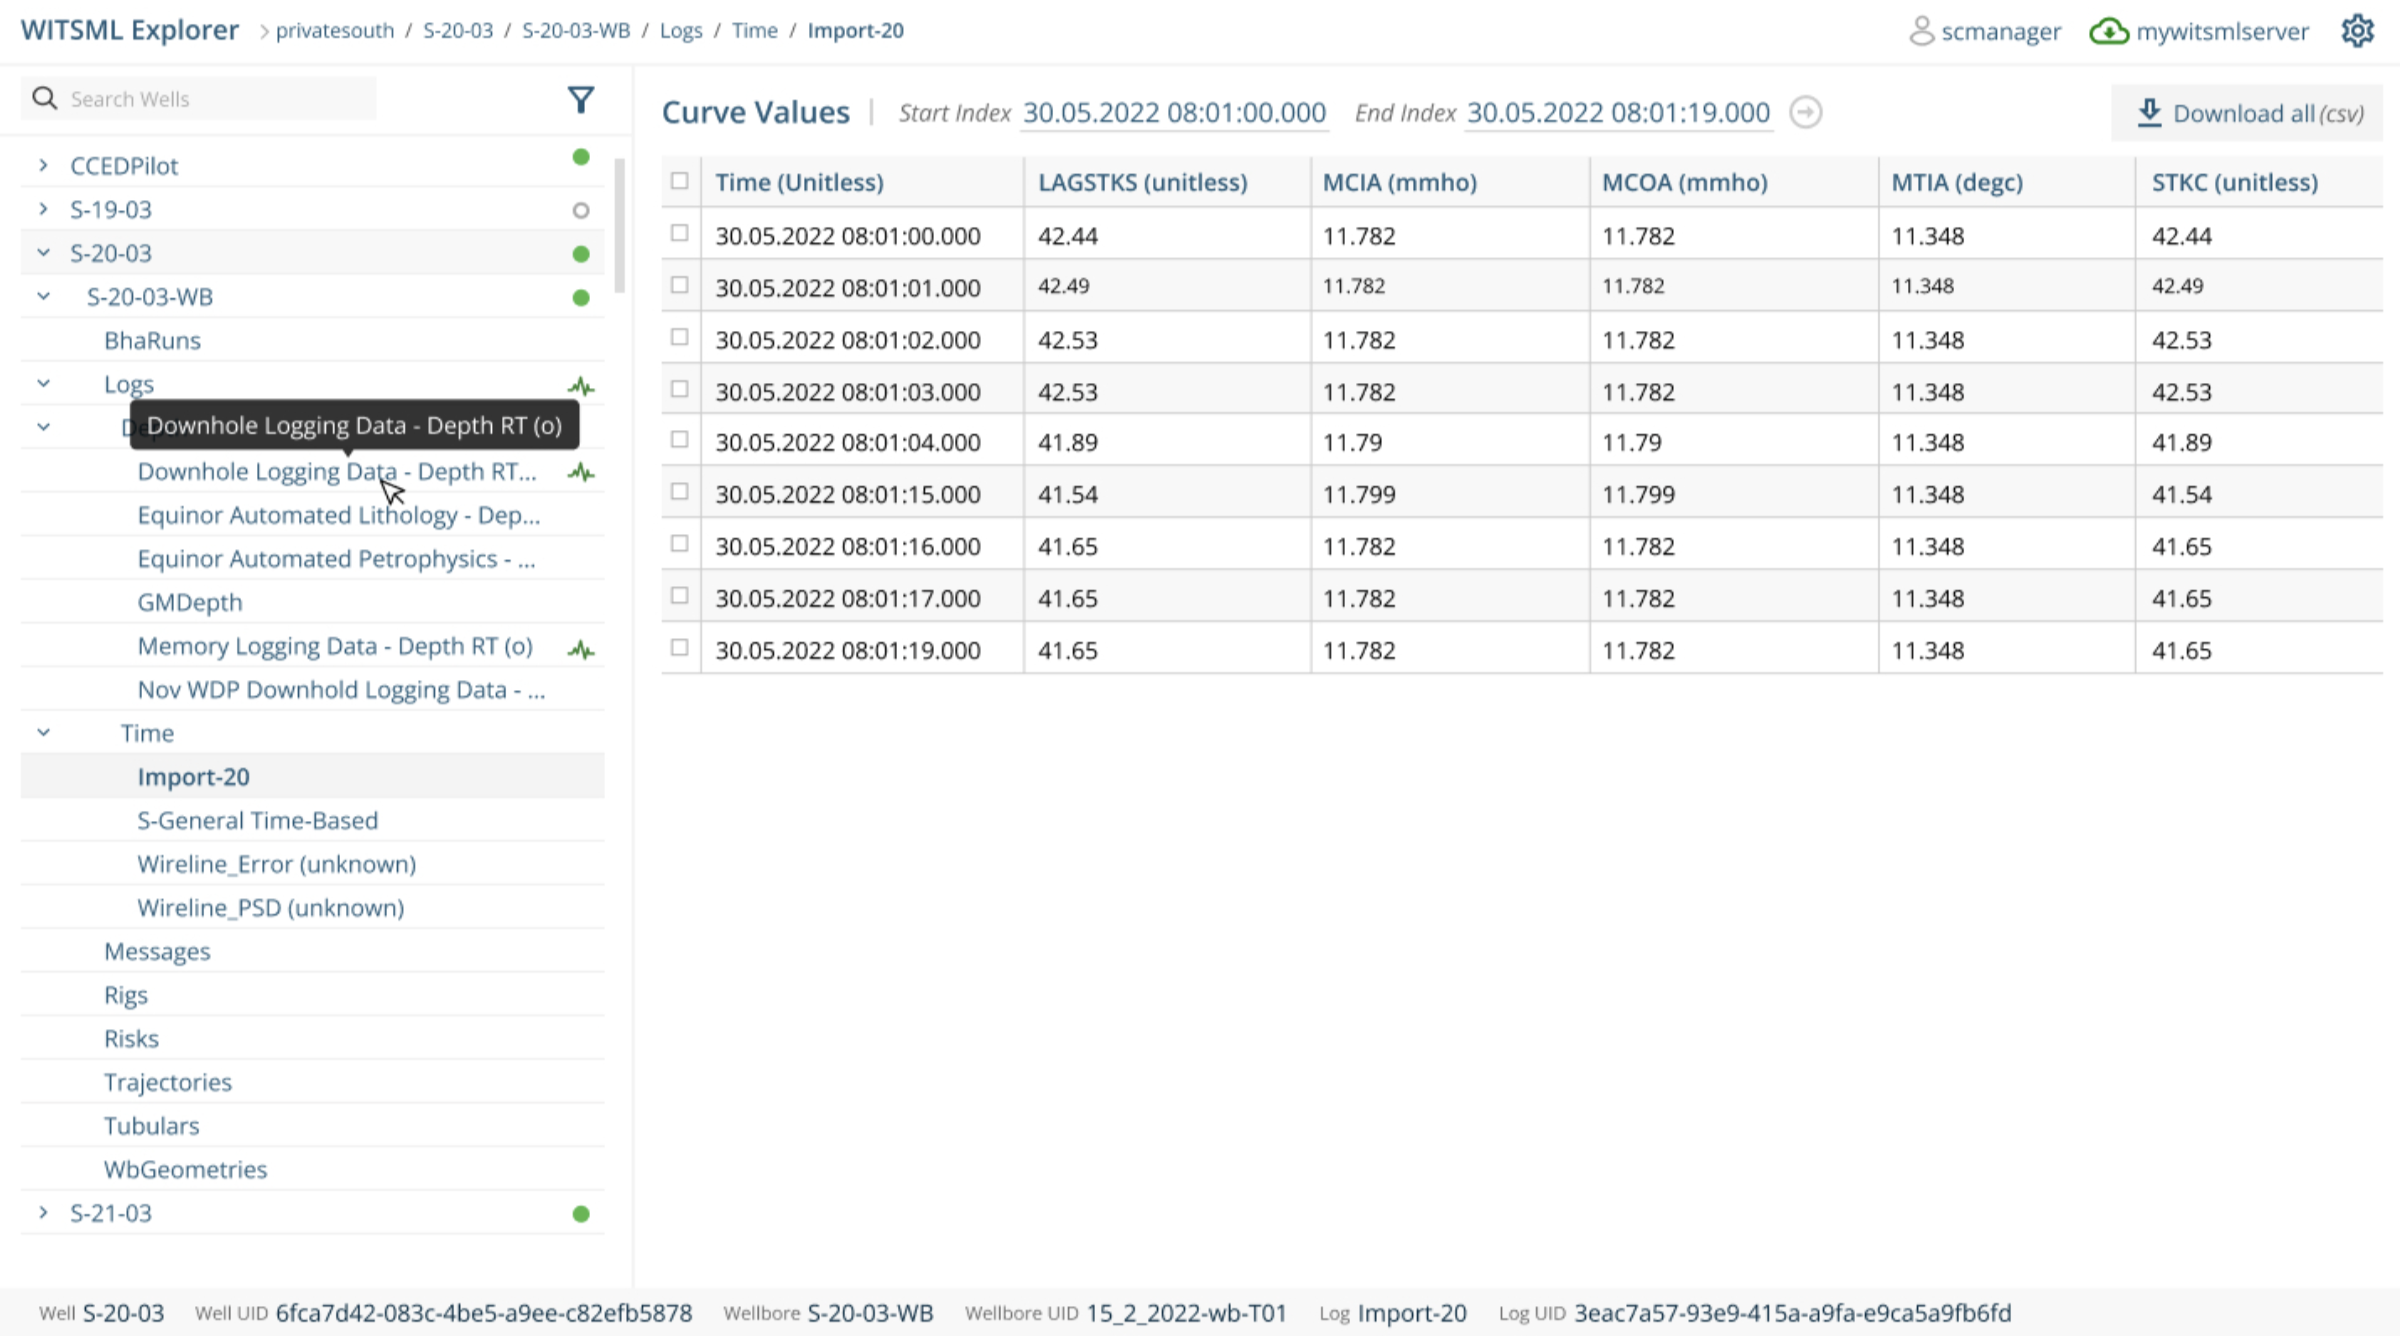The height and width of the screenshot is (1336, 2400).
Task: Navigate to privatesouth via the breadcrumb
Action: click(x=334, y=30)
